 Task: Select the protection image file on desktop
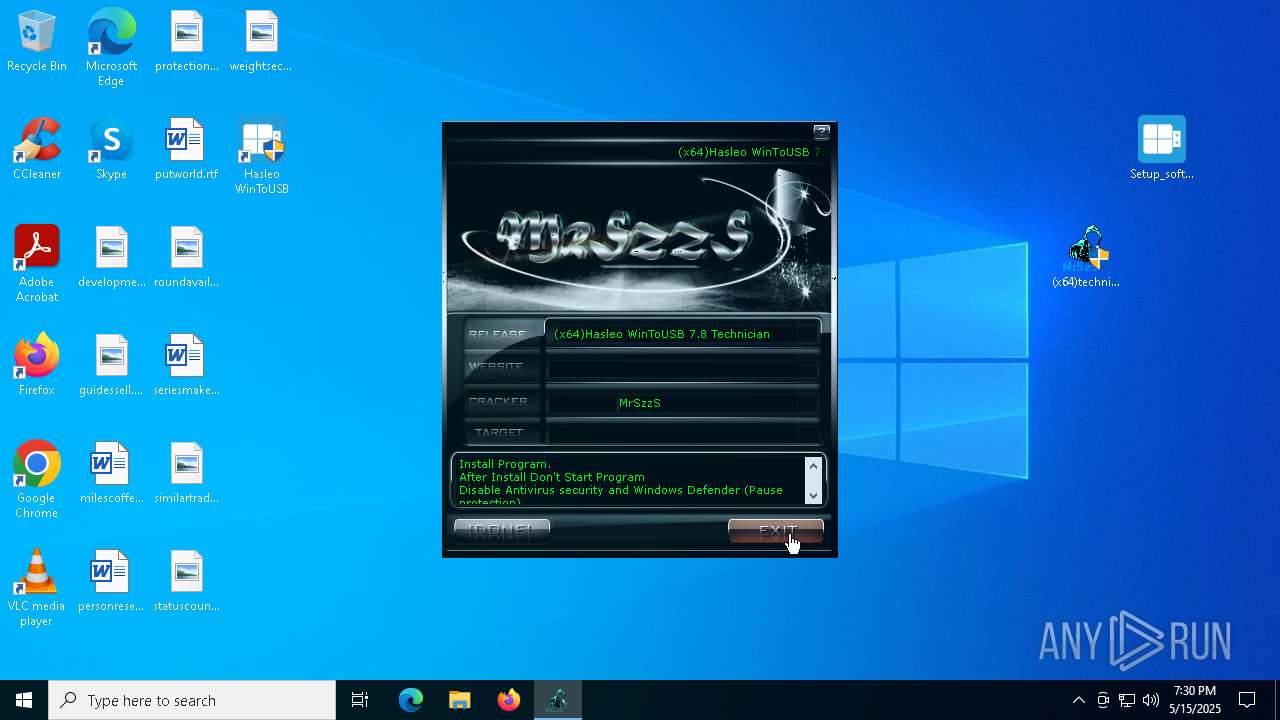(x=186, y=41)
